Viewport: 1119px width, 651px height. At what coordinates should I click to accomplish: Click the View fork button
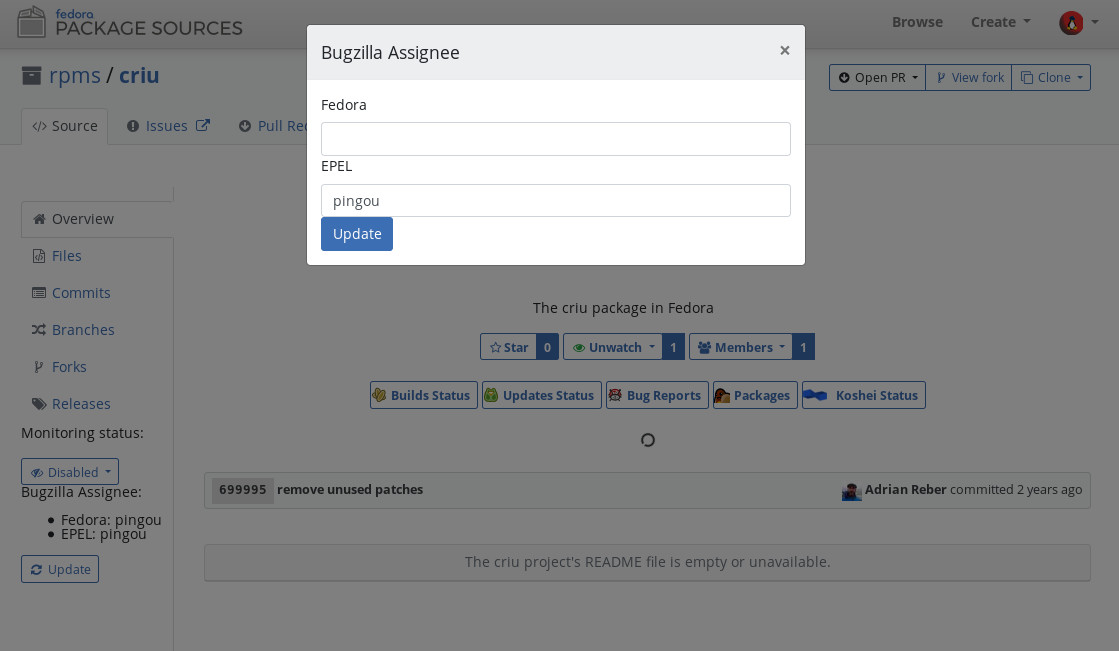tap(968, 77)
